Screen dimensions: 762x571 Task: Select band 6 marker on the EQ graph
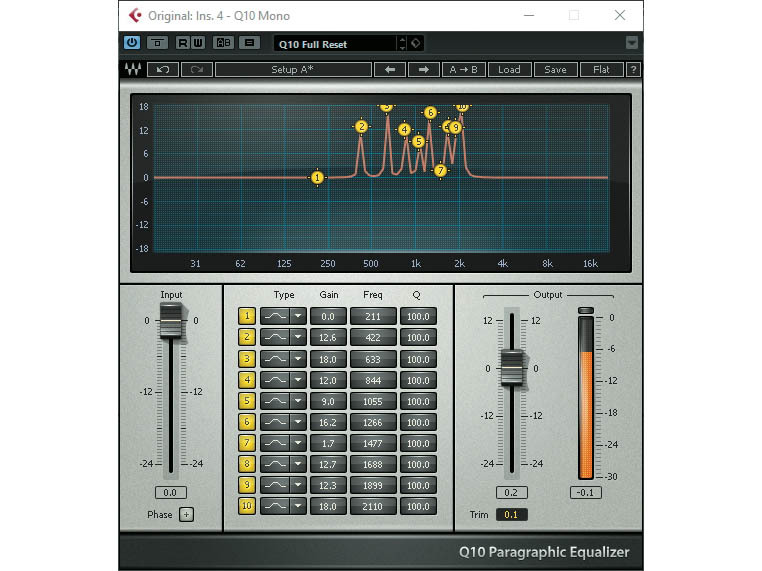430,113
